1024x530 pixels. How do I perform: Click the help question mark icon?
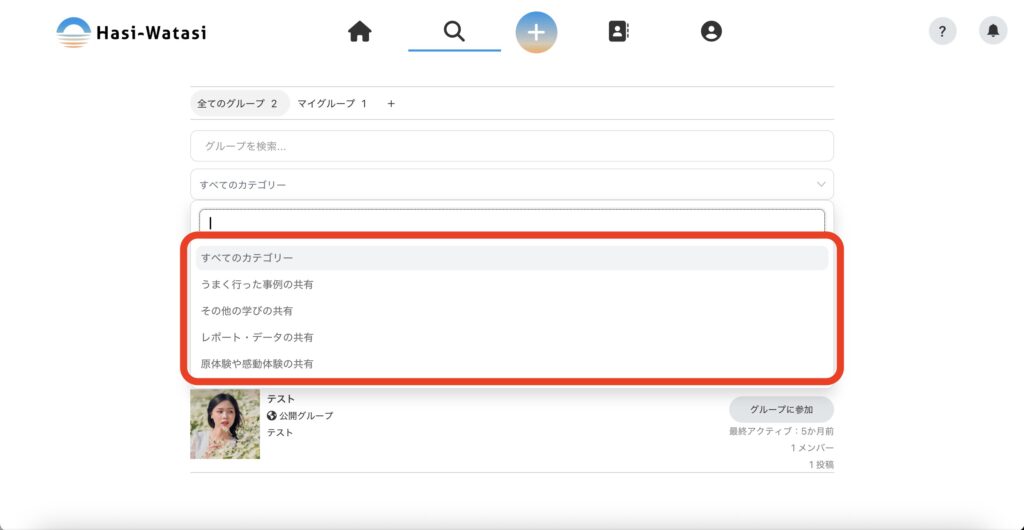(x=942, y=32)
